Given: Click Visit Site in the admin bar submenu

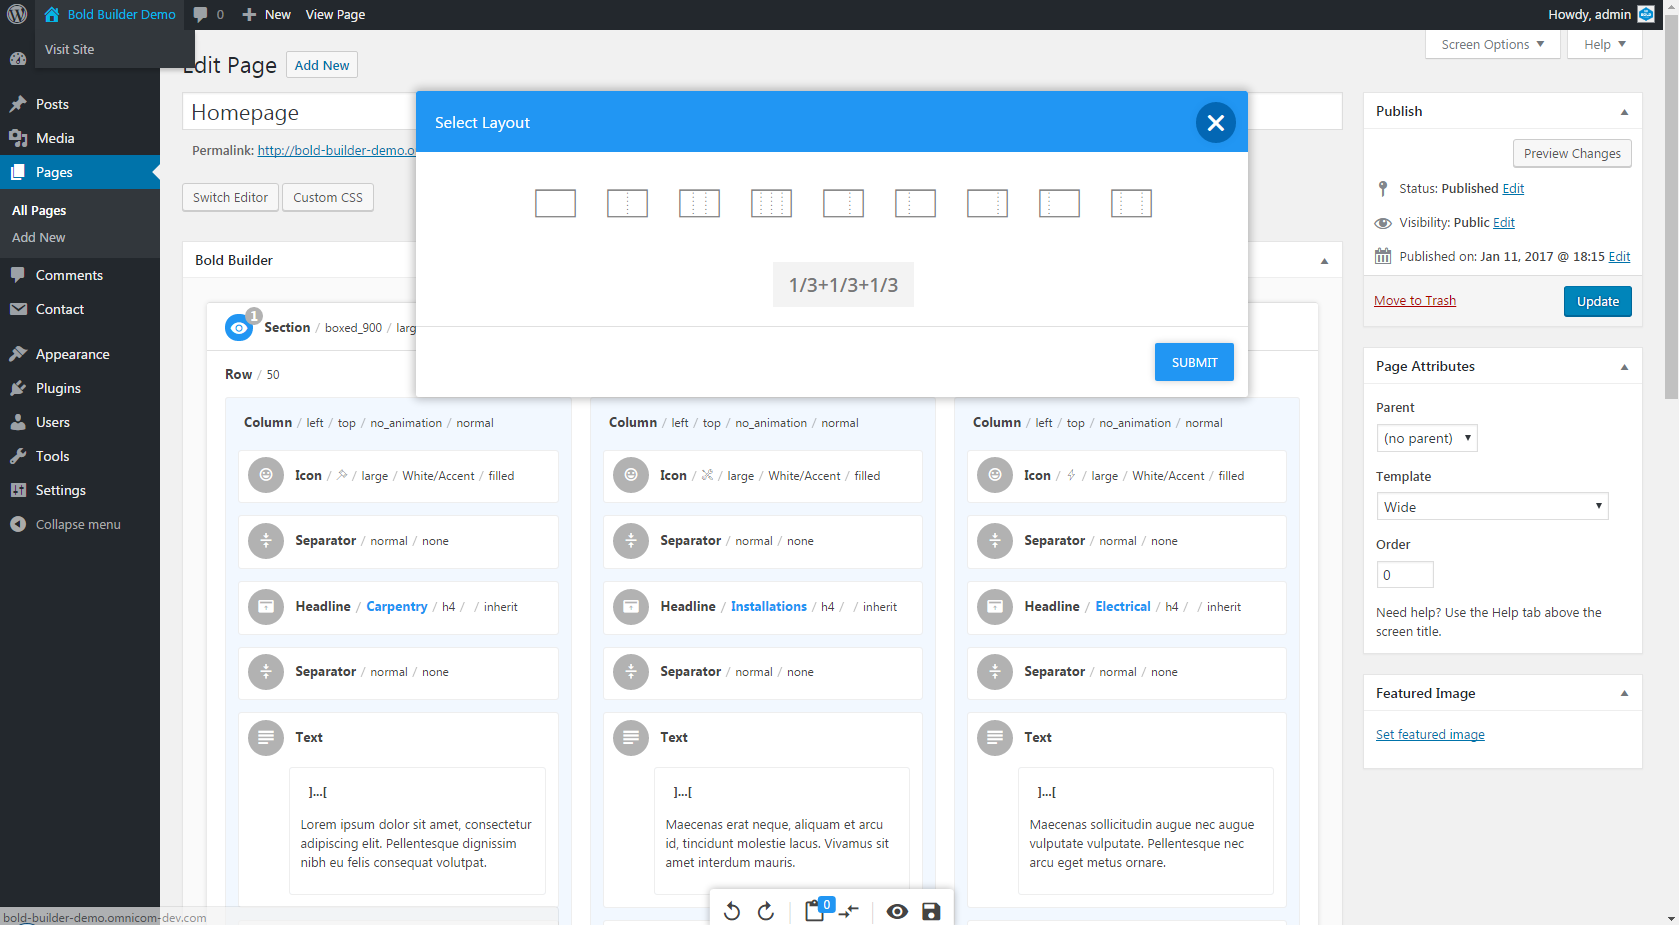Looking at the screenshot, I should coord(70,49).
